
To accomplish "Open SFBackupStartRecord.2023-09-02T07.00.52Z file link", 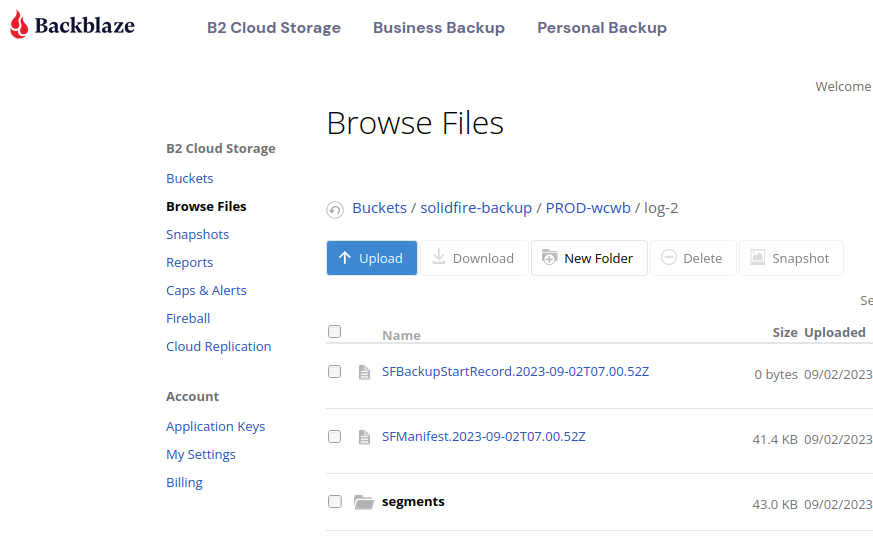I will 516,371.
